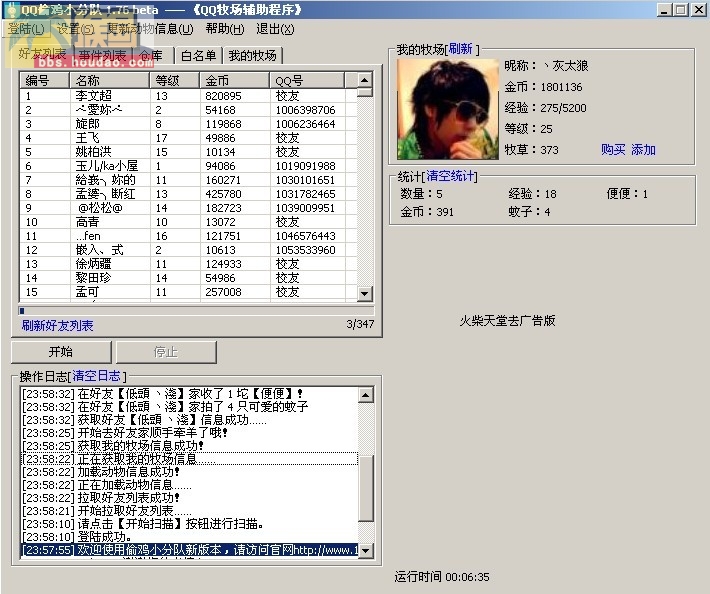Select friend row 玉儿/ka小屋
Screen dimensions: 710x594
(188, 166)
